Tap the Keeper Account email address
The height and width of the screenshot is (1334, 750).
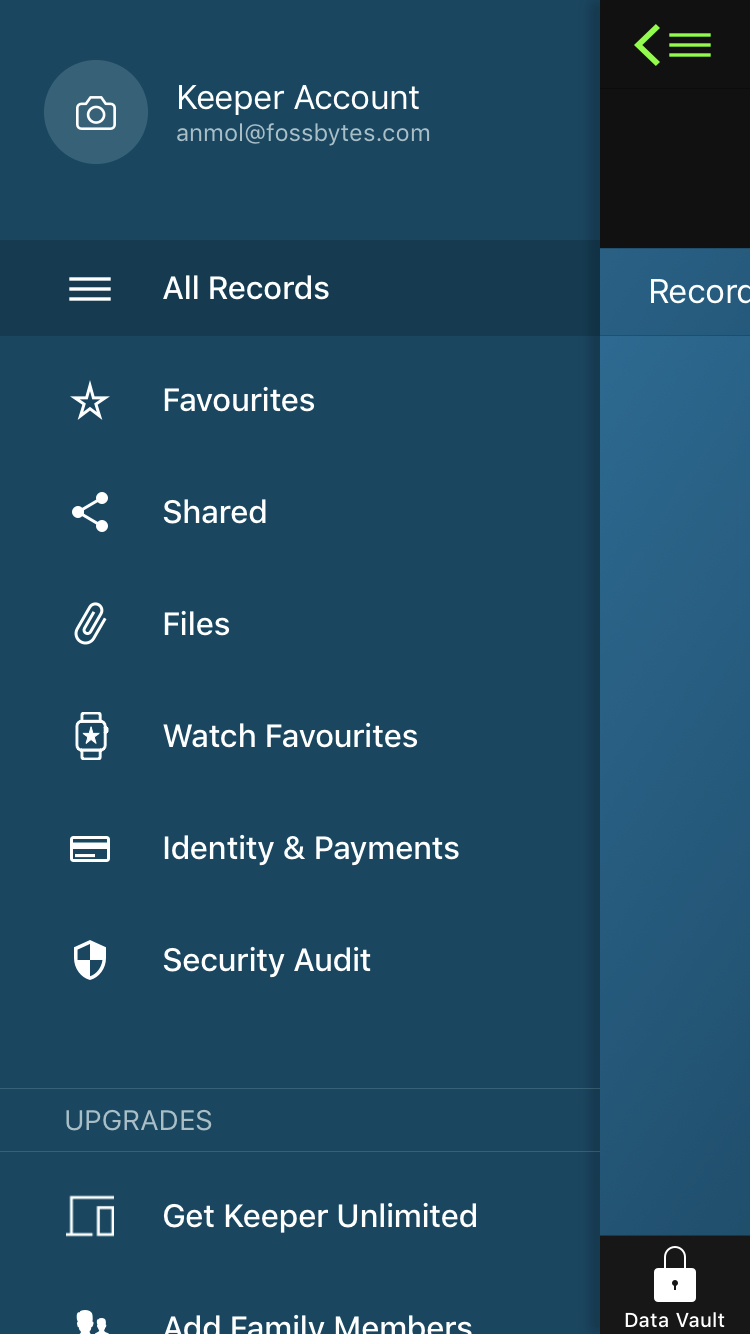(303, 134)
